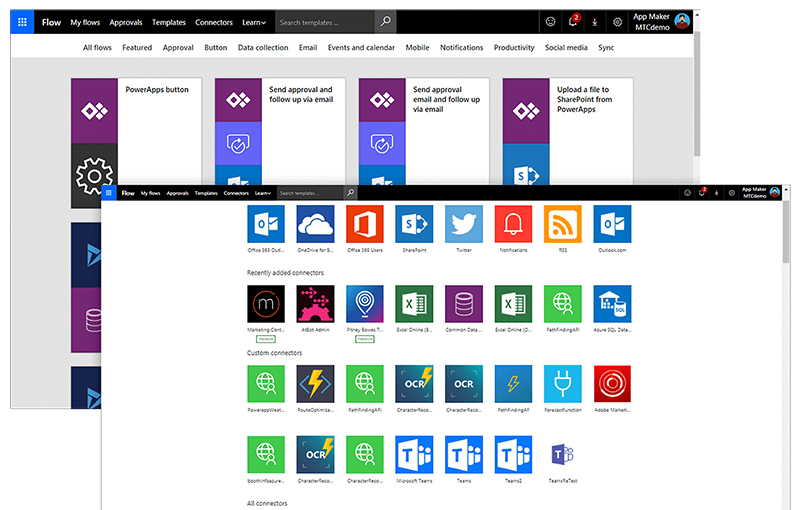
Task: Choose the Common Data Service connector
Action: click(464, 305)
